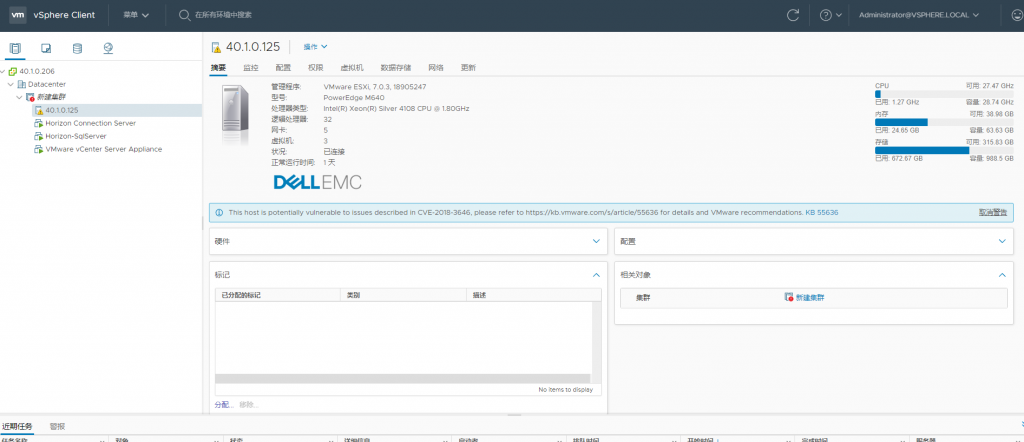
Task: Click the host warning icon beside 40.1.0.125 in tree
Action: click(39, 110)
